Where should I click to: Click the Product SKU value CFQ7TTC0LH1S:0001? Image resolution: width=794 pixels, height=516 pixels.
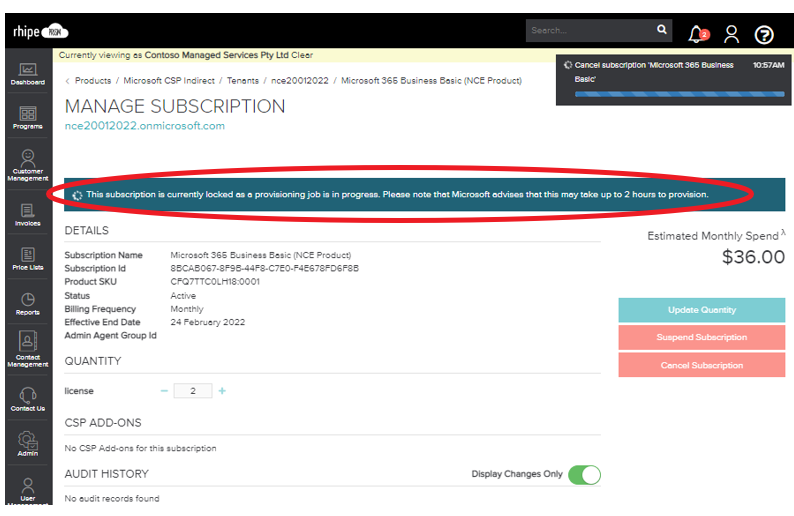[215, 282]
